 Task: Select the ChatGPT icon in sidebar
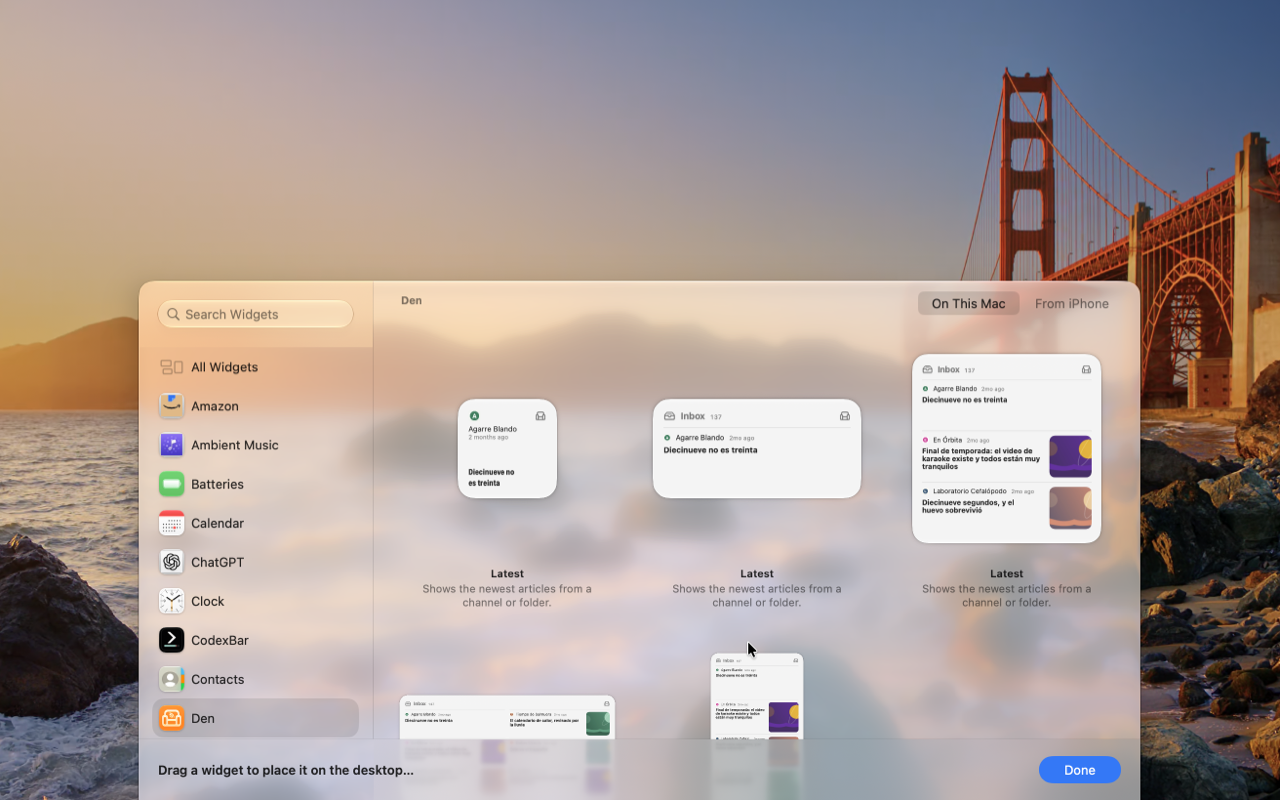(x=172, y=562)
